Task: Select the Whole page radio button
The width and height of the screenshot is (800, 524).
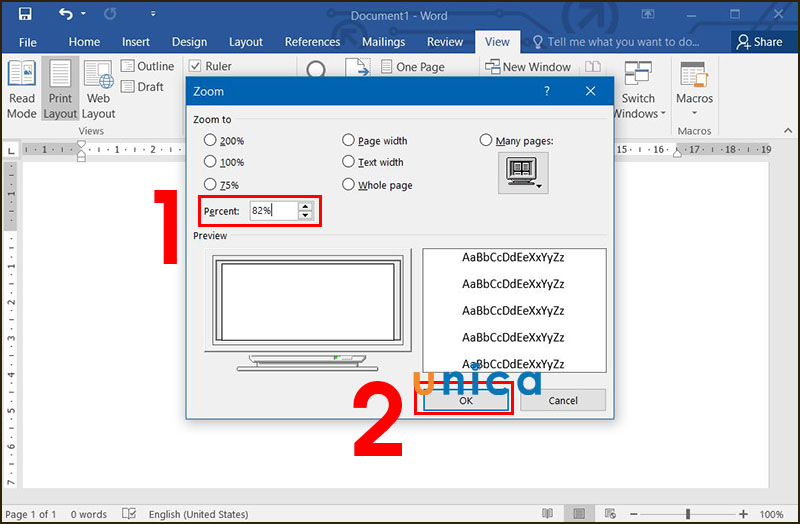Action: click(348, 184)
